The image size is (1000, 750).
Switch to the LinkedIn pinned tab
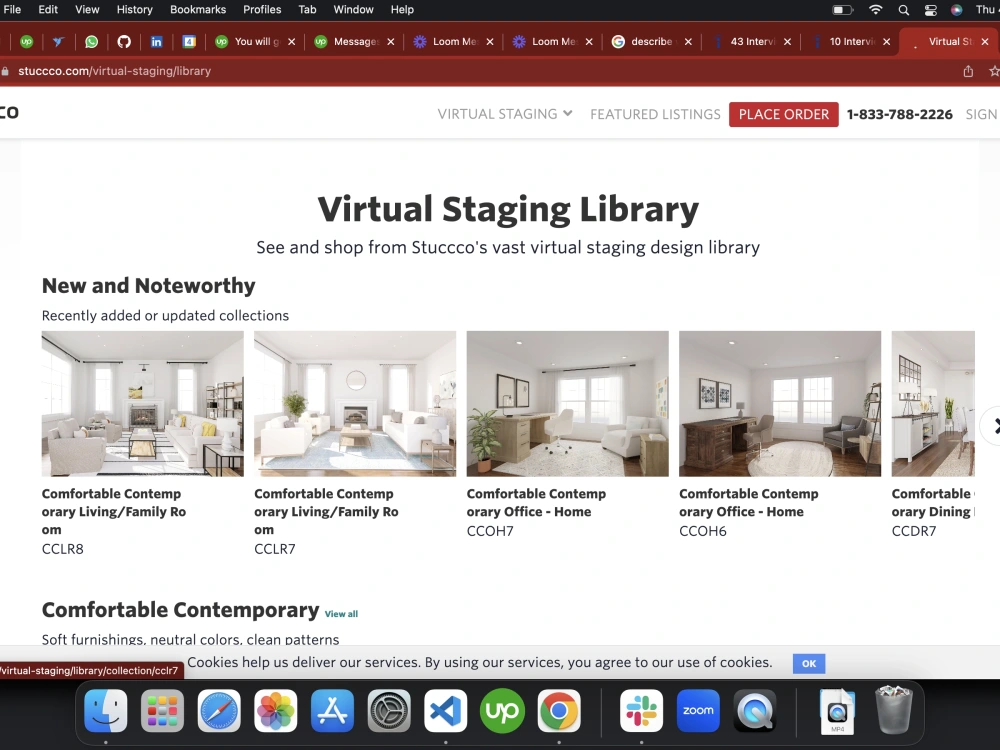(x=156, y=41)
